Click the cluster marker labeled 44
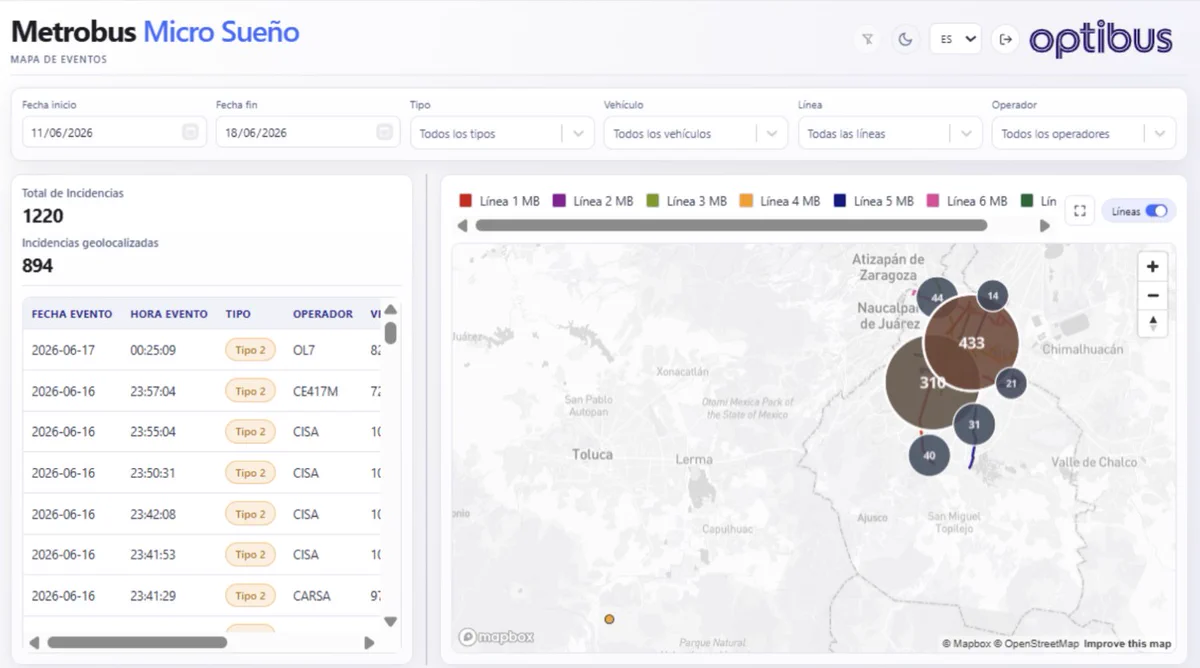Screen dimensions: 1200x668 (x=937, y=298)
